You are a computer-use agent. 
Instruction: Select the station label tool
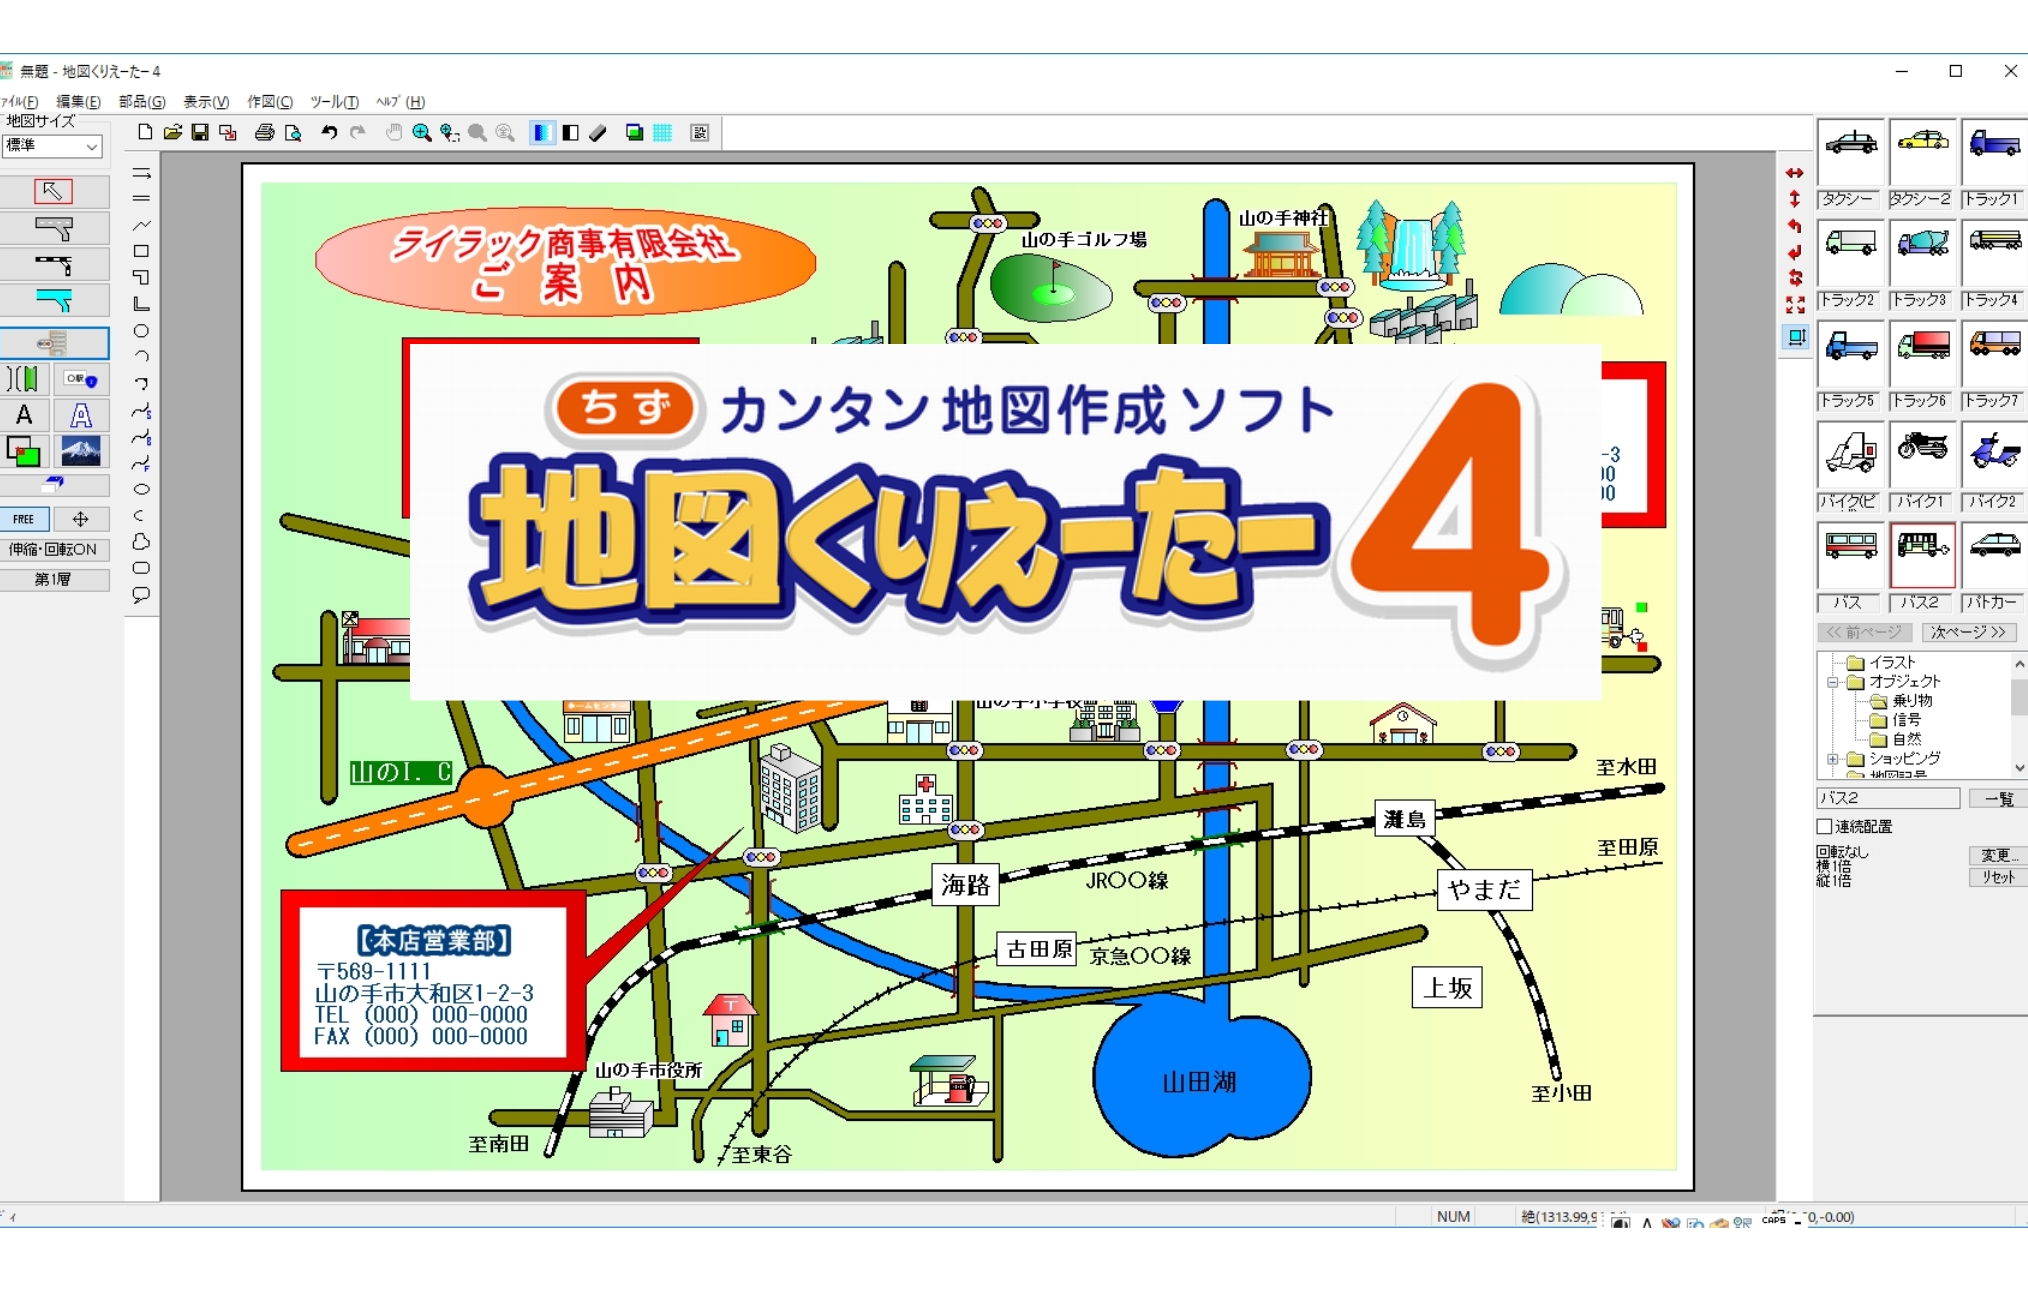(81, 380)
